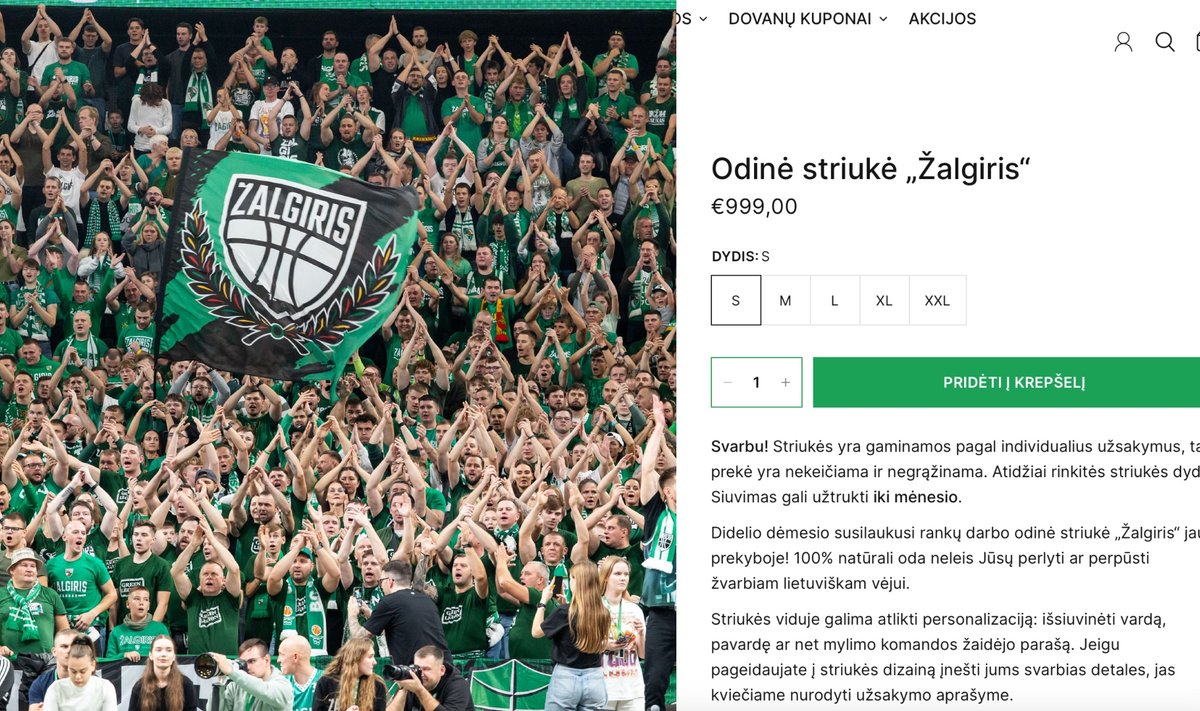Choose size L option
This screenshot has height=711, width=1200.
834,300
